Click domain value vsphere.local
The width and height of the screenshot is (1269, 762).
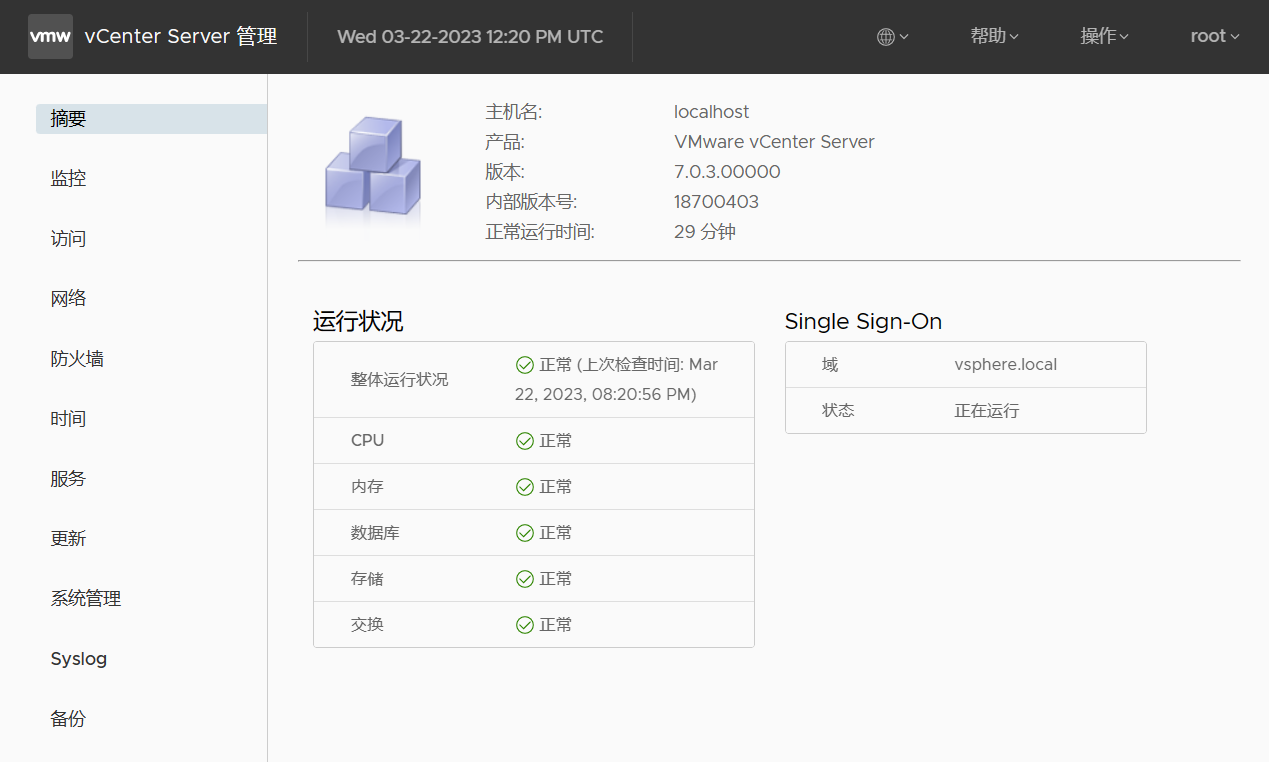(x=1005, y=365)
